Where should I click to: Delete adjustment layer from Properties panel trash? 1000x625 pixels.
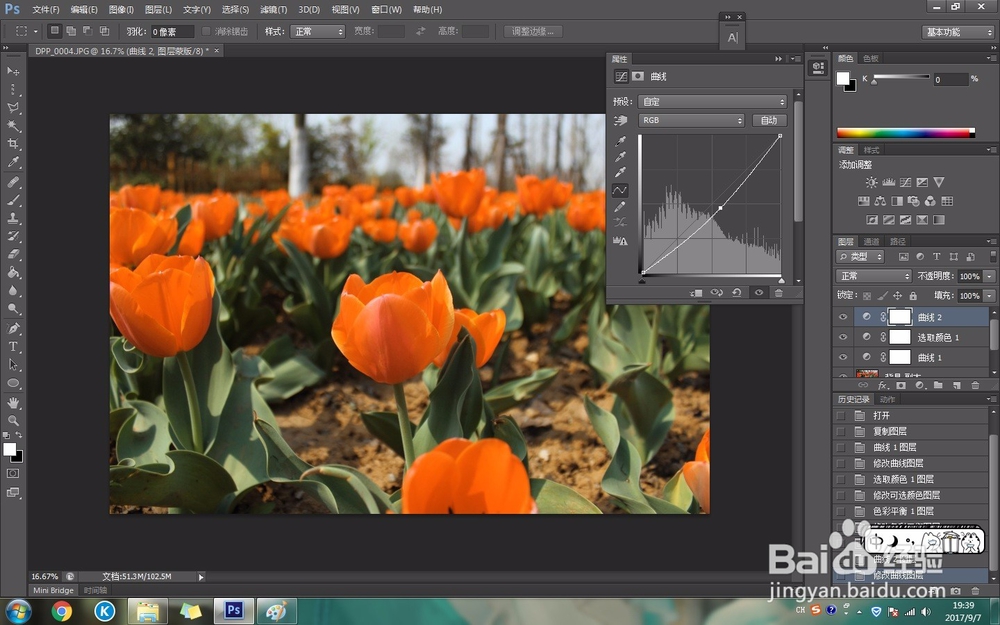click(778, 293)
